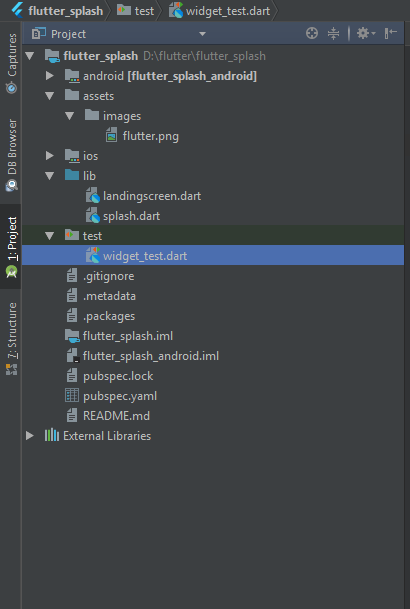The image size is (410, 609).
Task: Click the images folder icon
Action: [92, 115]
